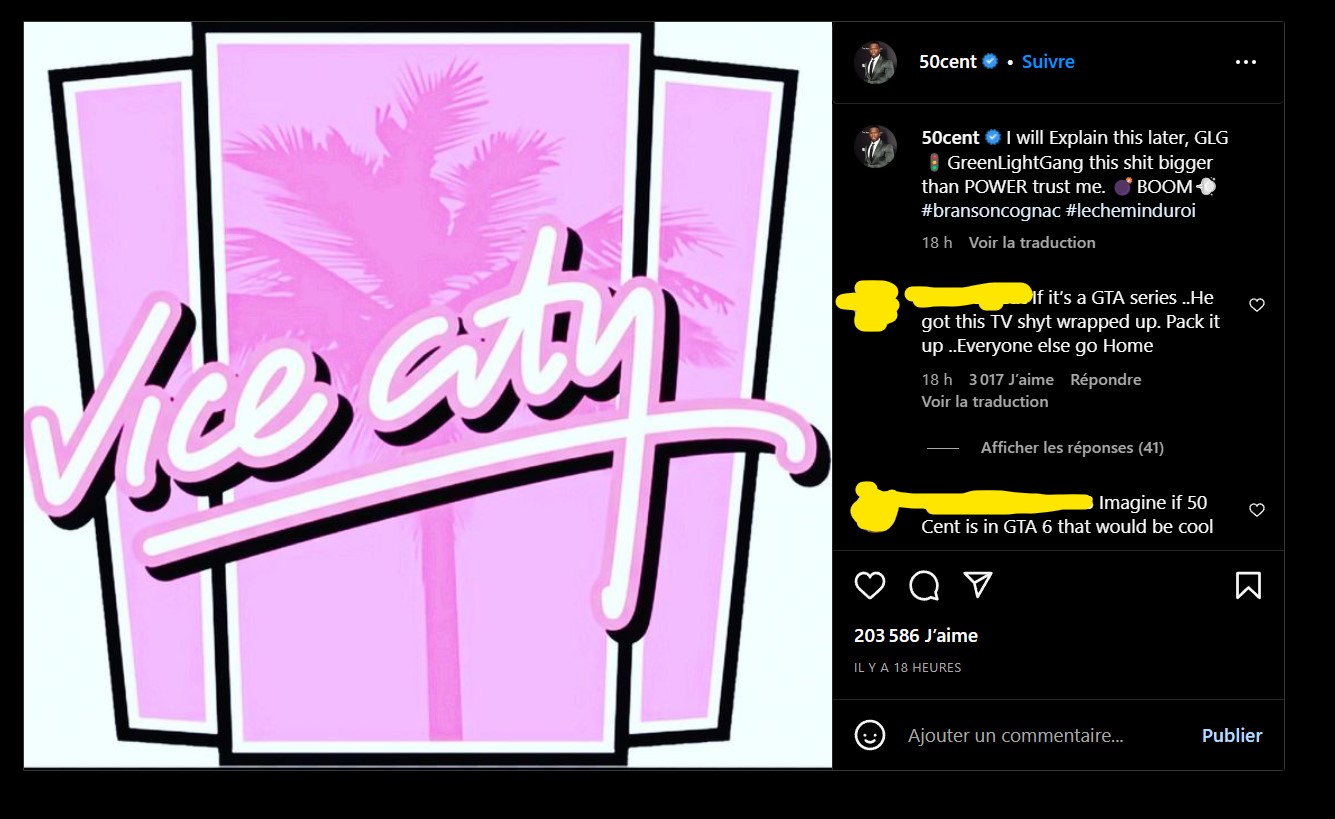Open the #lecheminduroi hashtag link
Viewport: 1335px width, 819px height.
(x=1132, y=211)
